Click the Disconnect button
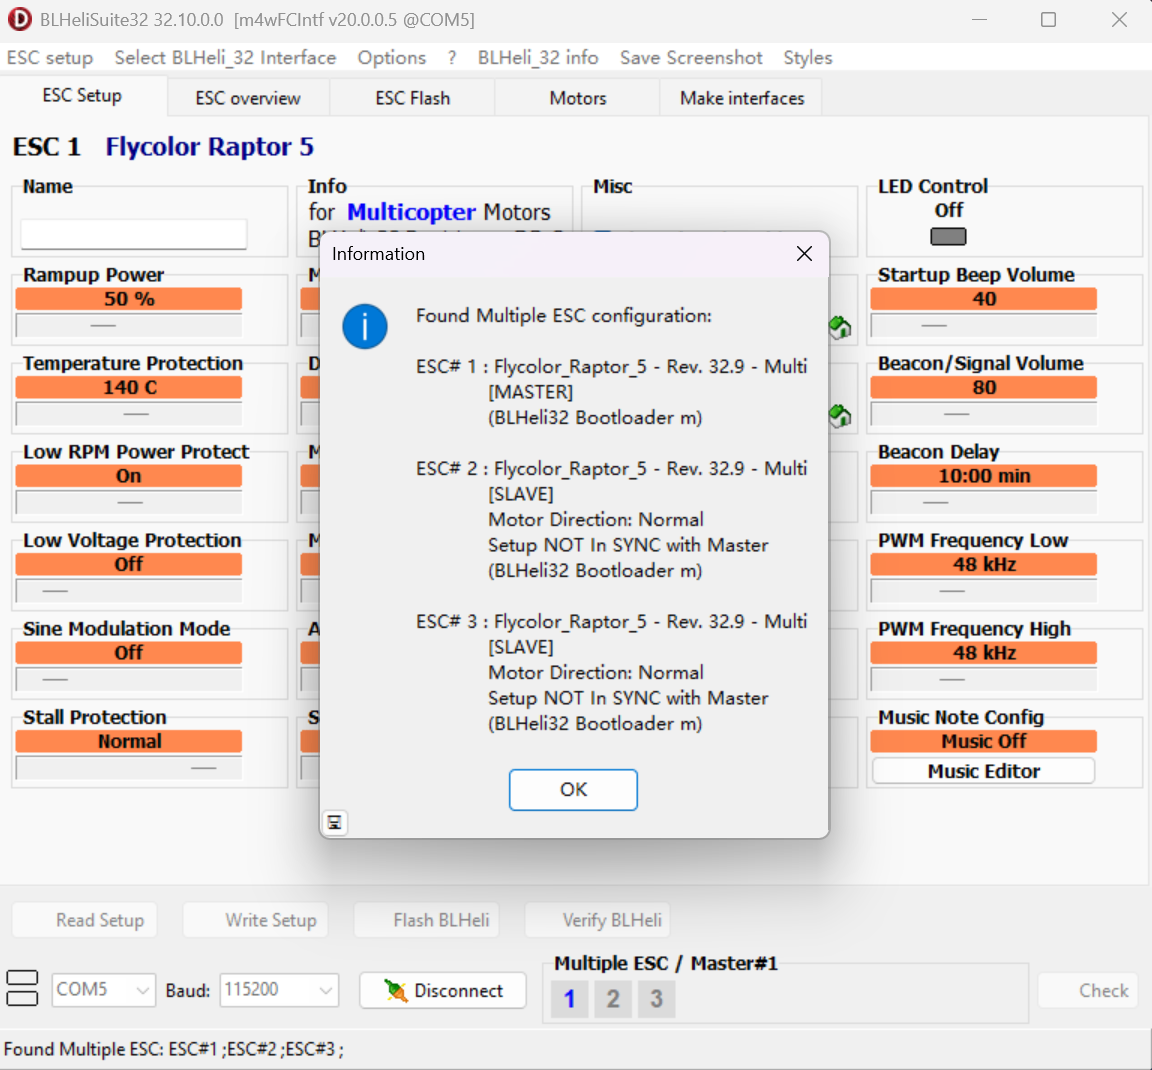Viewport: 1152px width, 1070px height. 443,990
